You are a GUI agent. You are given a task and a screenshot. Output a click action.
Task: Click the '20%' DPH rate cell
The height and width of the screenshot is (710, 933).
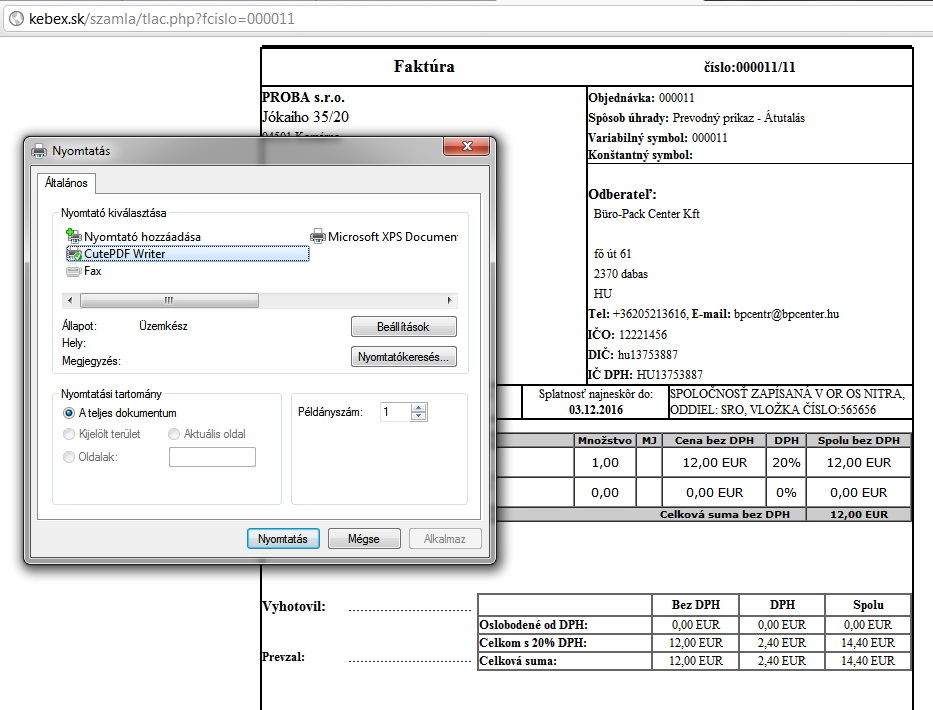[x=786, y=462]
